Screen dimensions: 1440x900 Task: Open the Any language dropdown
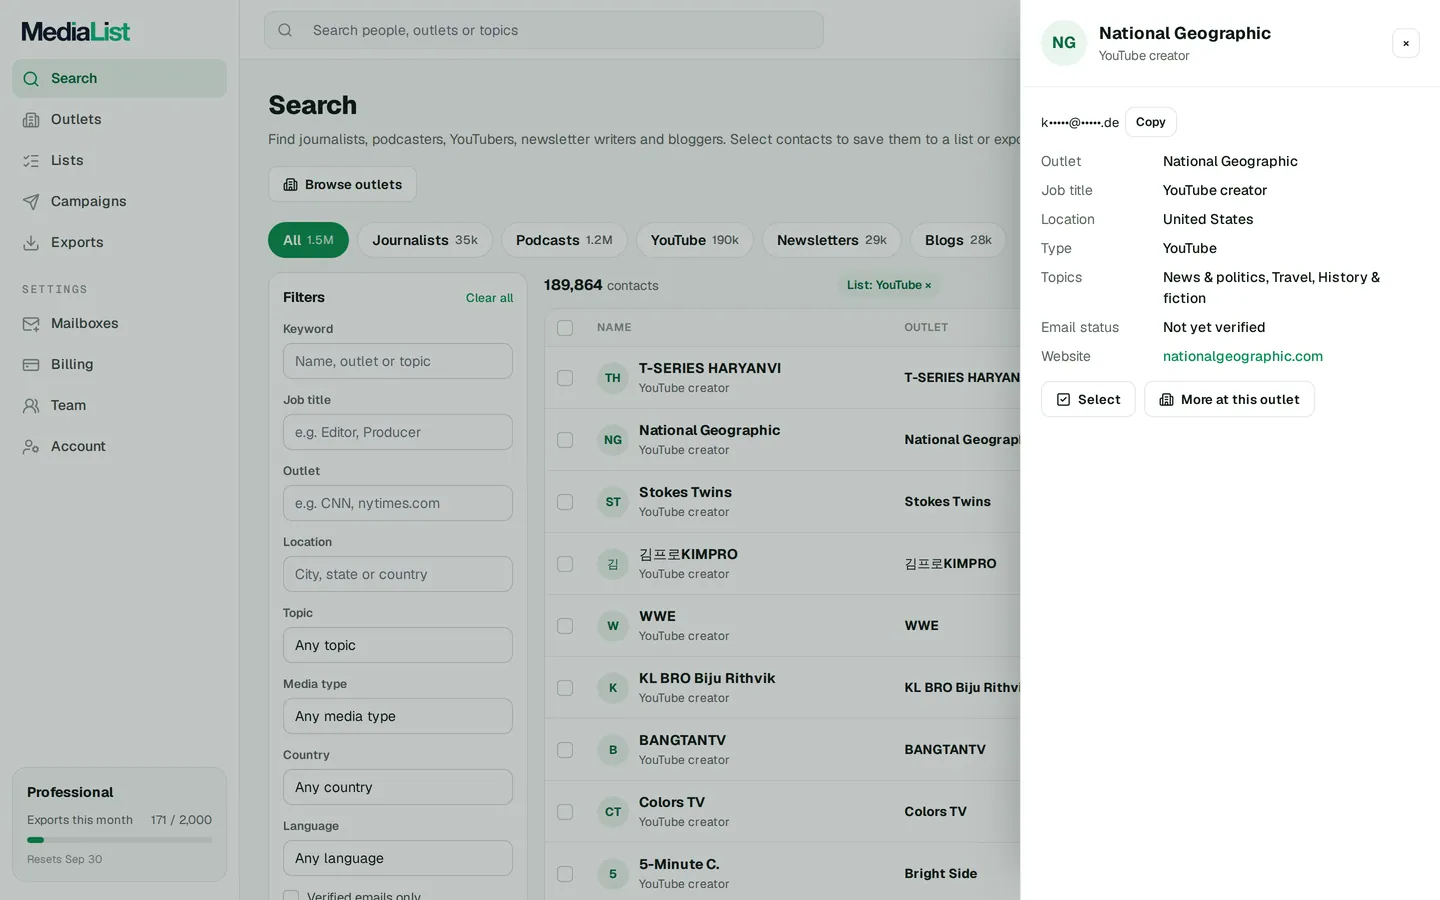(x=398, y=858)
